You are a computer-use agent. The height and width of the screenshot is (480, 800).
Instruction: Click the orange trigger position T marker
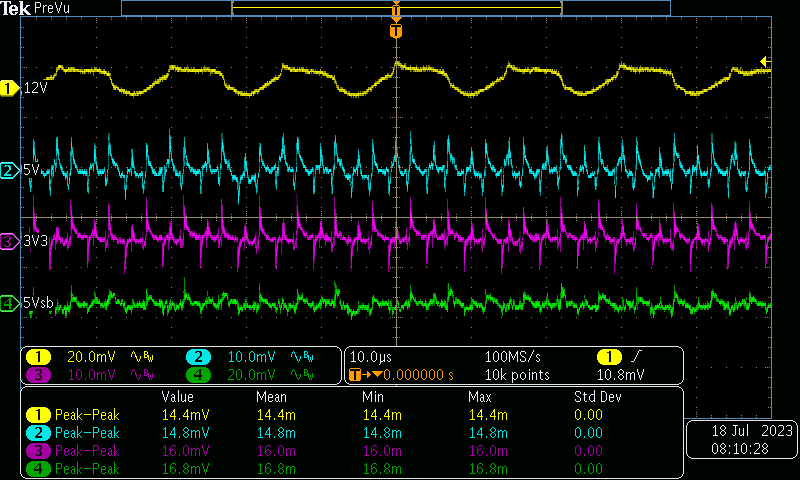(x=396, y=31)
